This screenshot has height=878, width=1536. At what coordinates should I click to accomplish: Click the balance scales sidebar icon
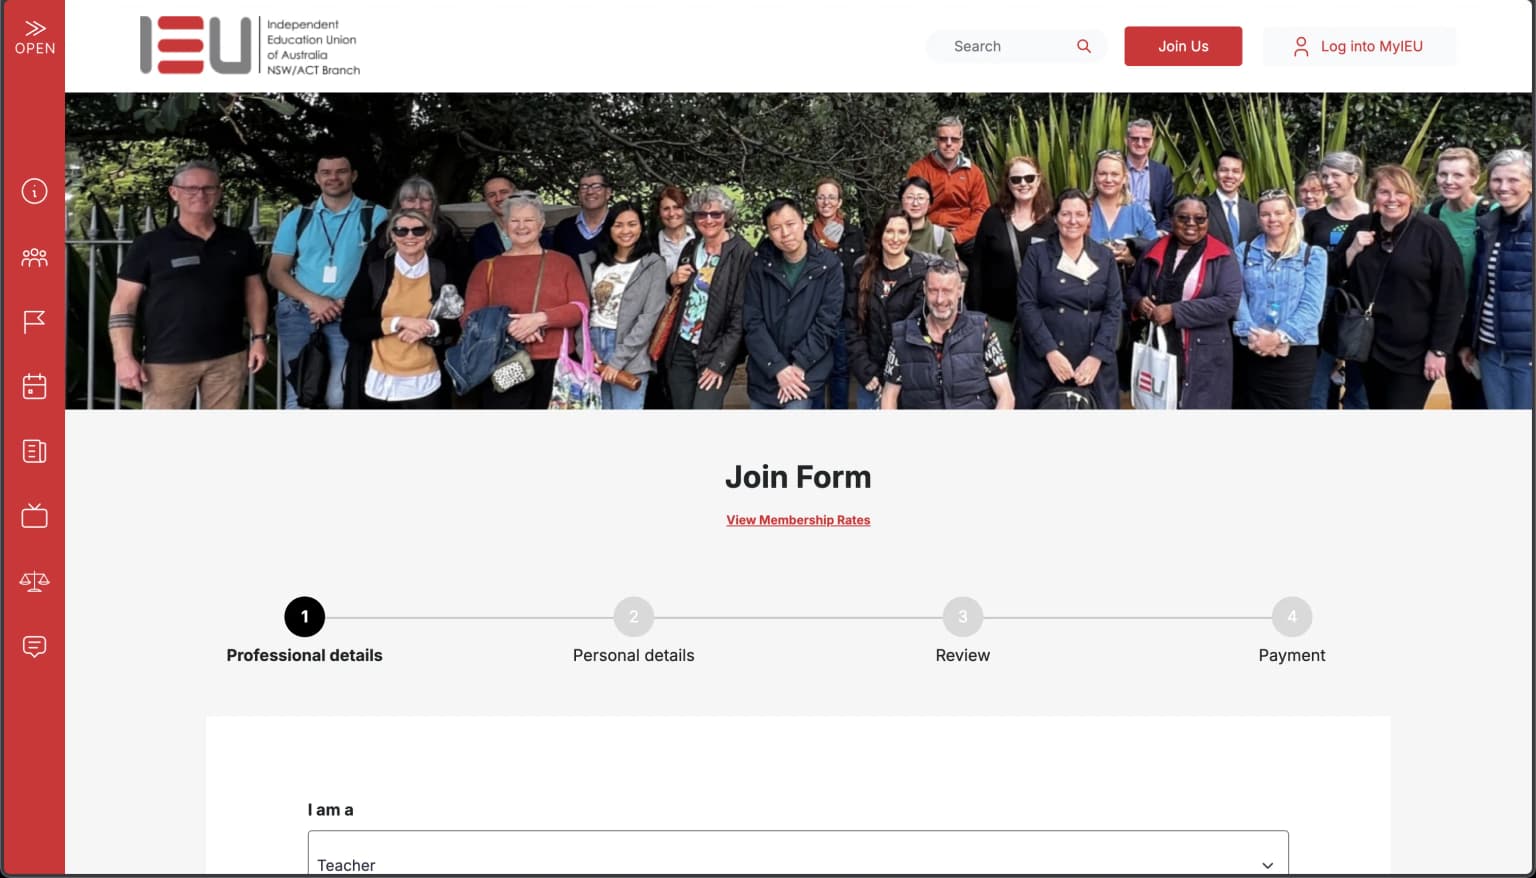point(35,581)
